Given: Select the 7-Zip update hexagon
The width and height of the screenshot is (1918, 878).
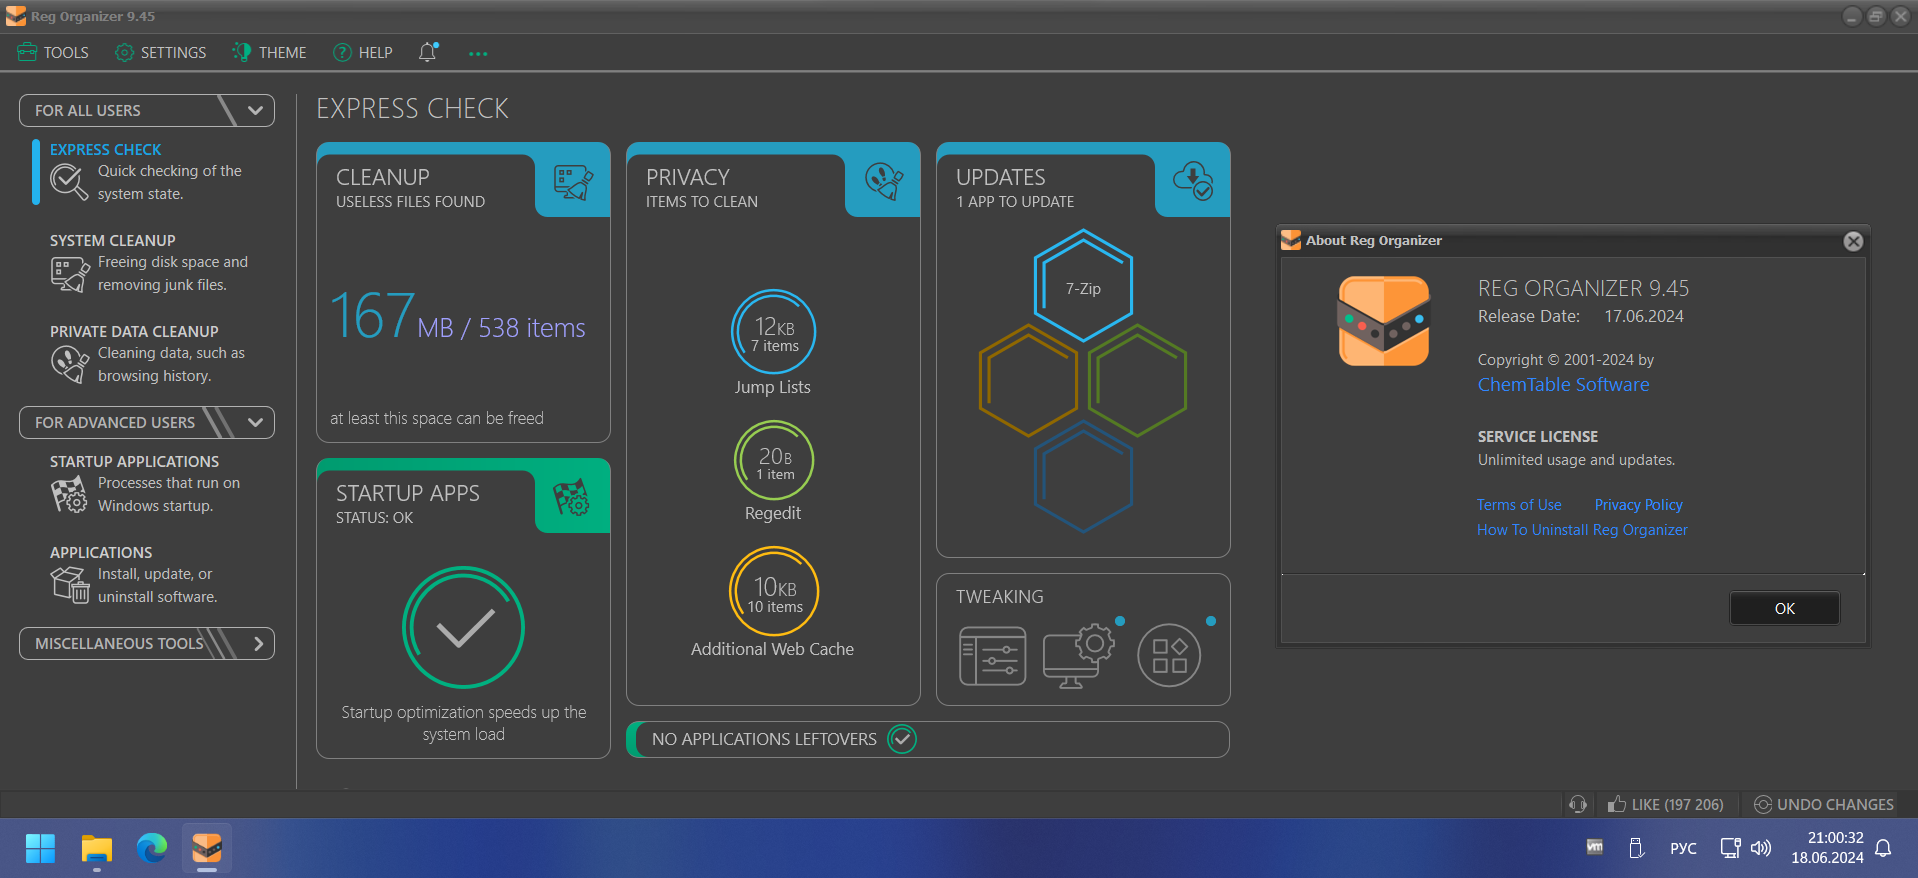Looking at the screenshot, I should click(1083, 287).
